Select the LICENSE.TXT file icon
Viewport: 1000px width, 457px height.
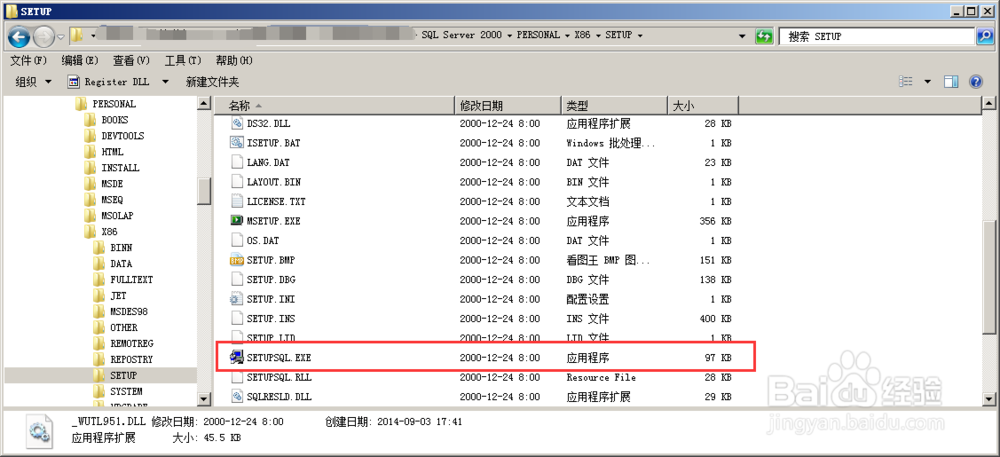pos(237,201)
